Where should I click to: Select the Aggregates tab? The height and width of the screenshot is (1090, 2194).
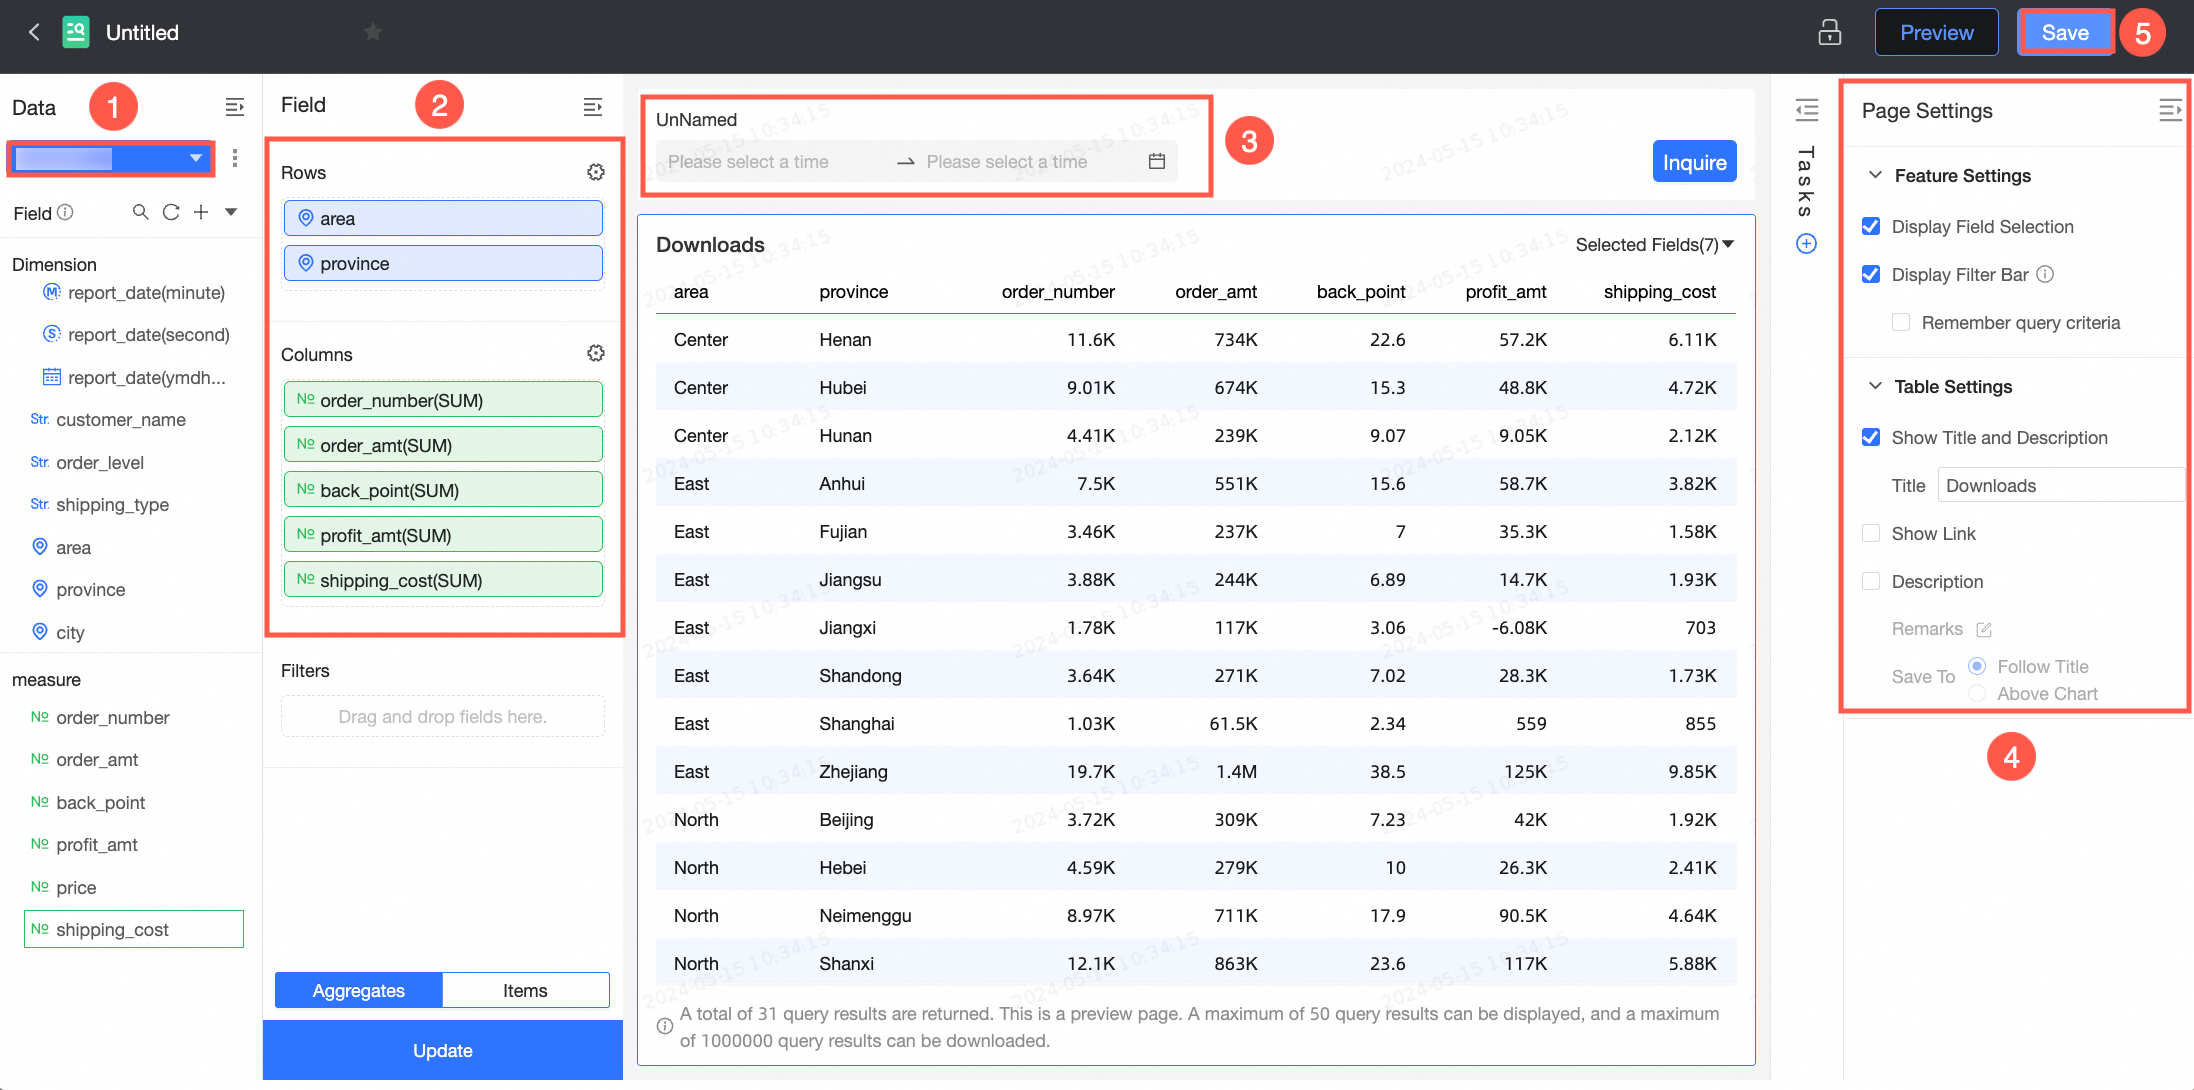tap(359, 990)
